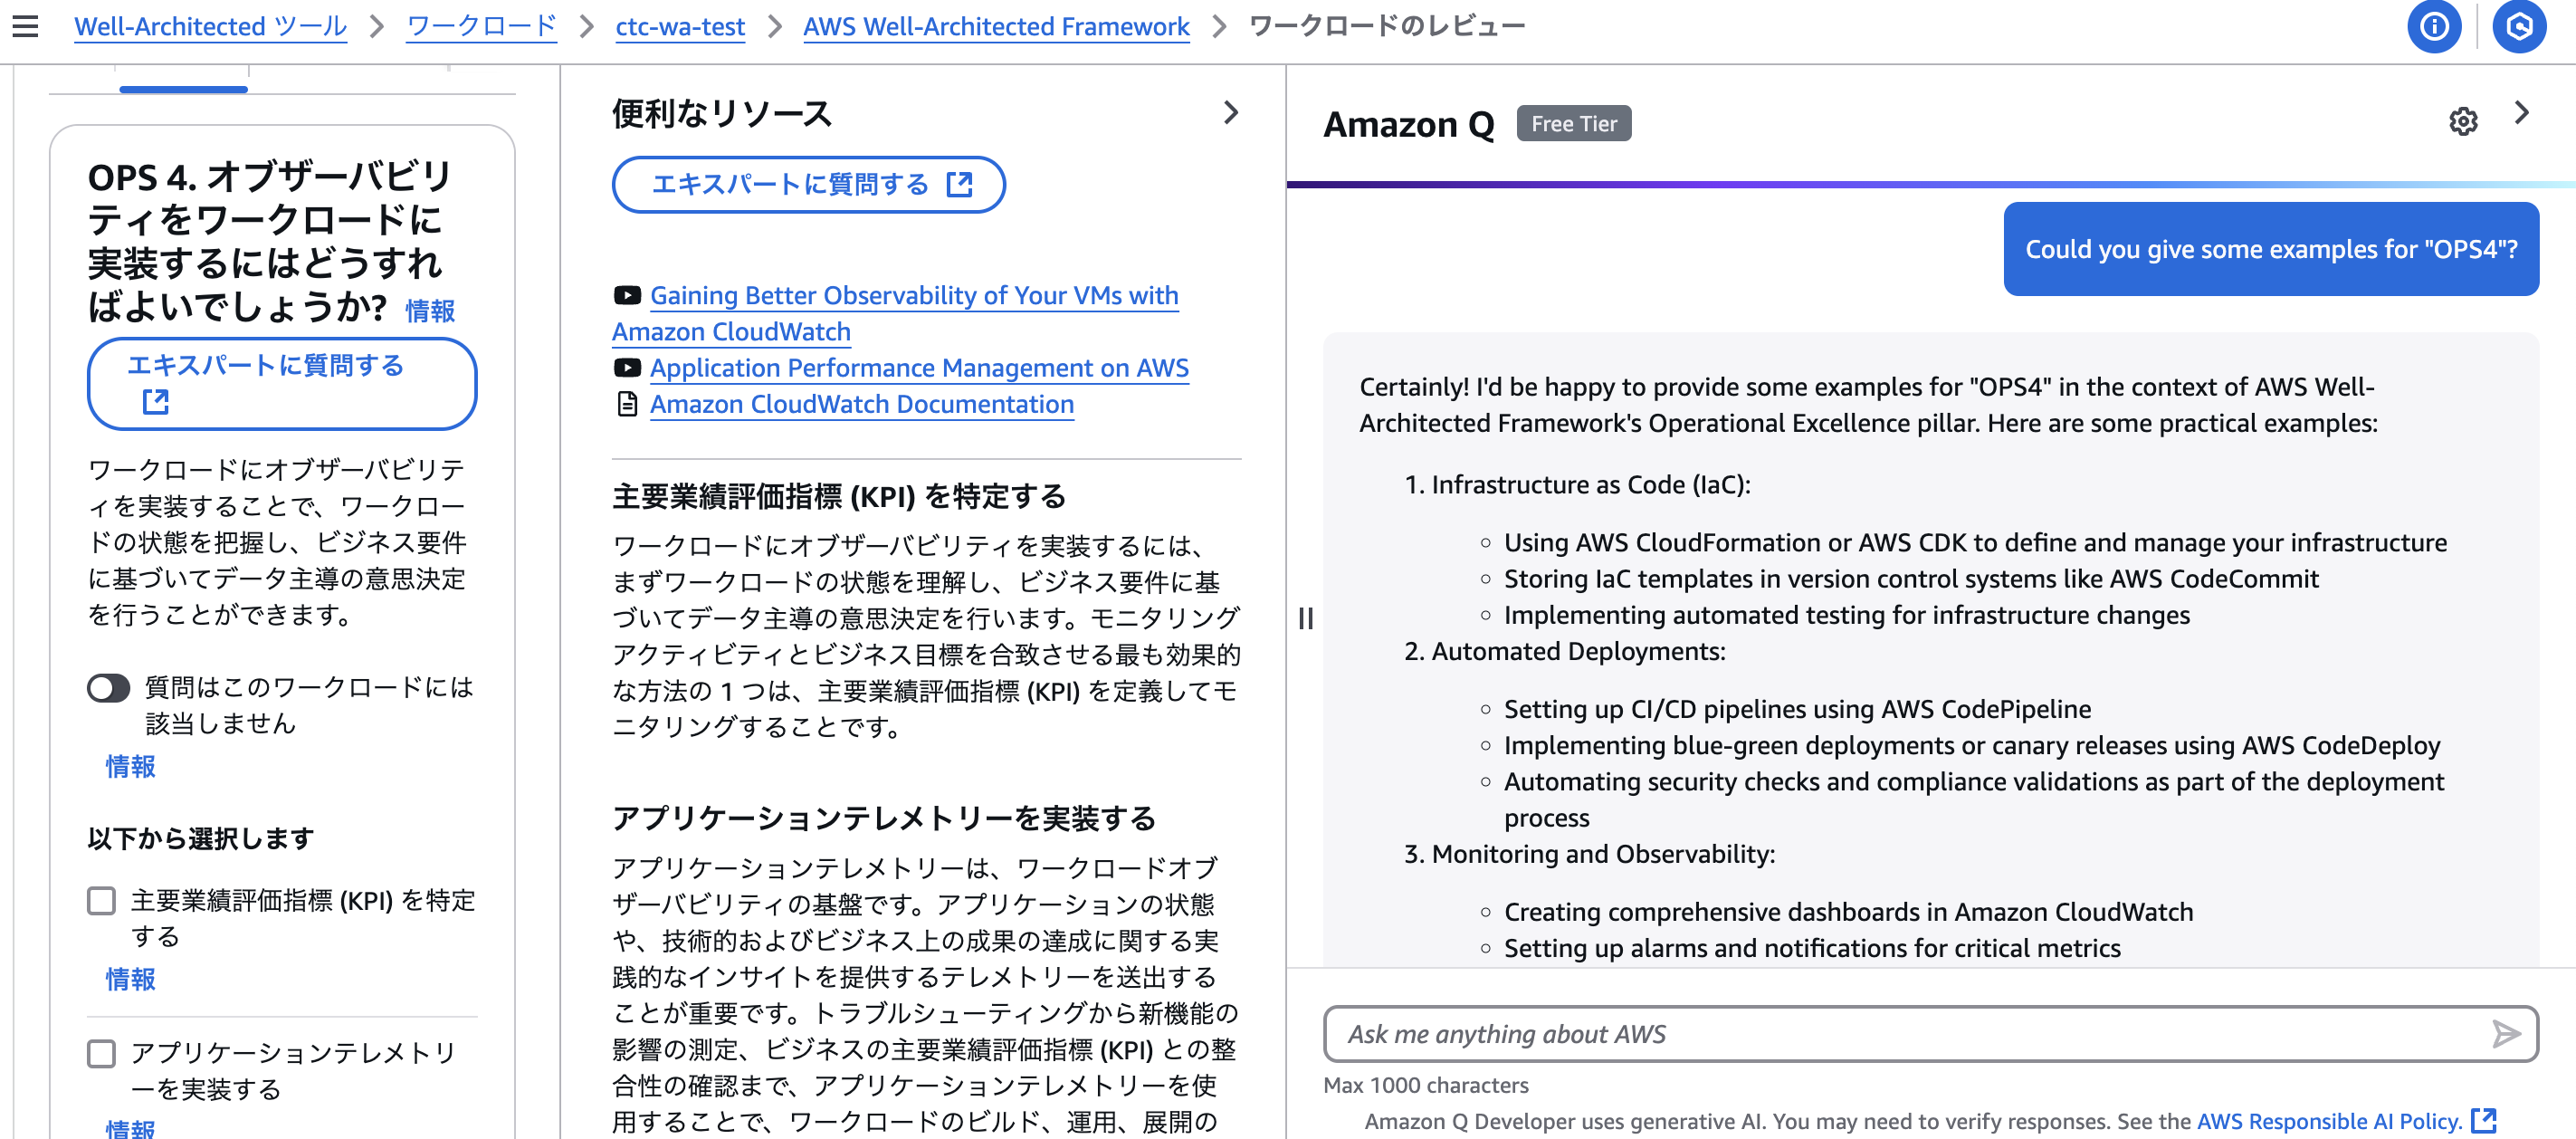Click the panel resize handle beside Amazon Q
The image size is (2576, 1139).
1305,618
